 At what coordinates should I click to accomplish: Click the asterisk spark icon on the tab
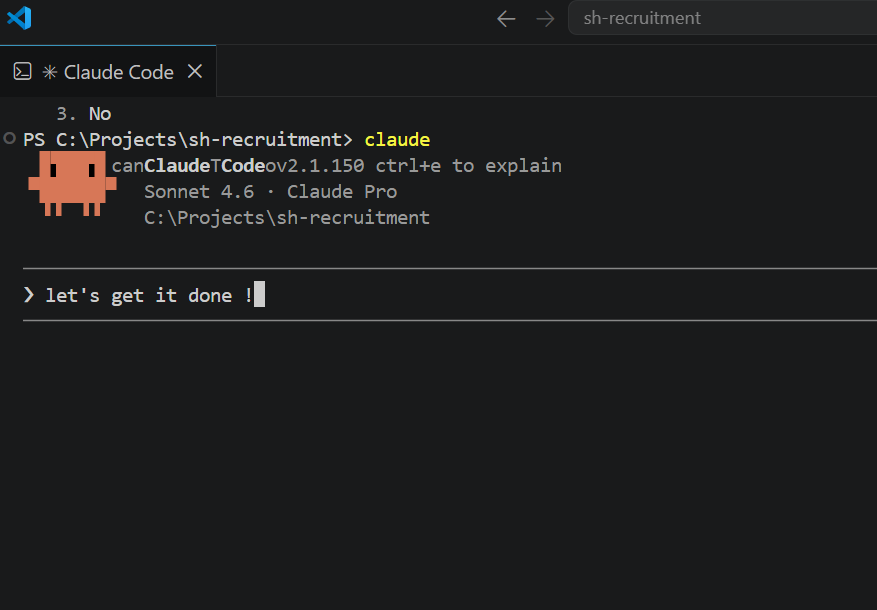50,72
